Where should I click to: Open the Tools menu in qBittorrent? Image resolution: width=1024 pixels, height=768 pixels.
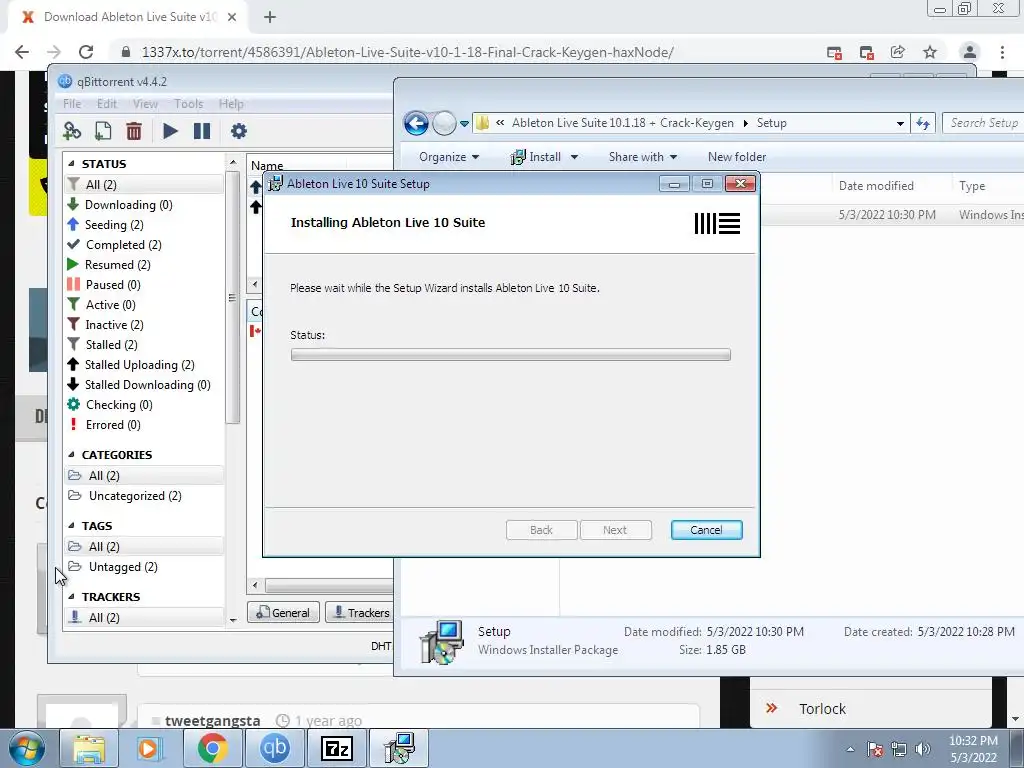click(x=188, y=104)
